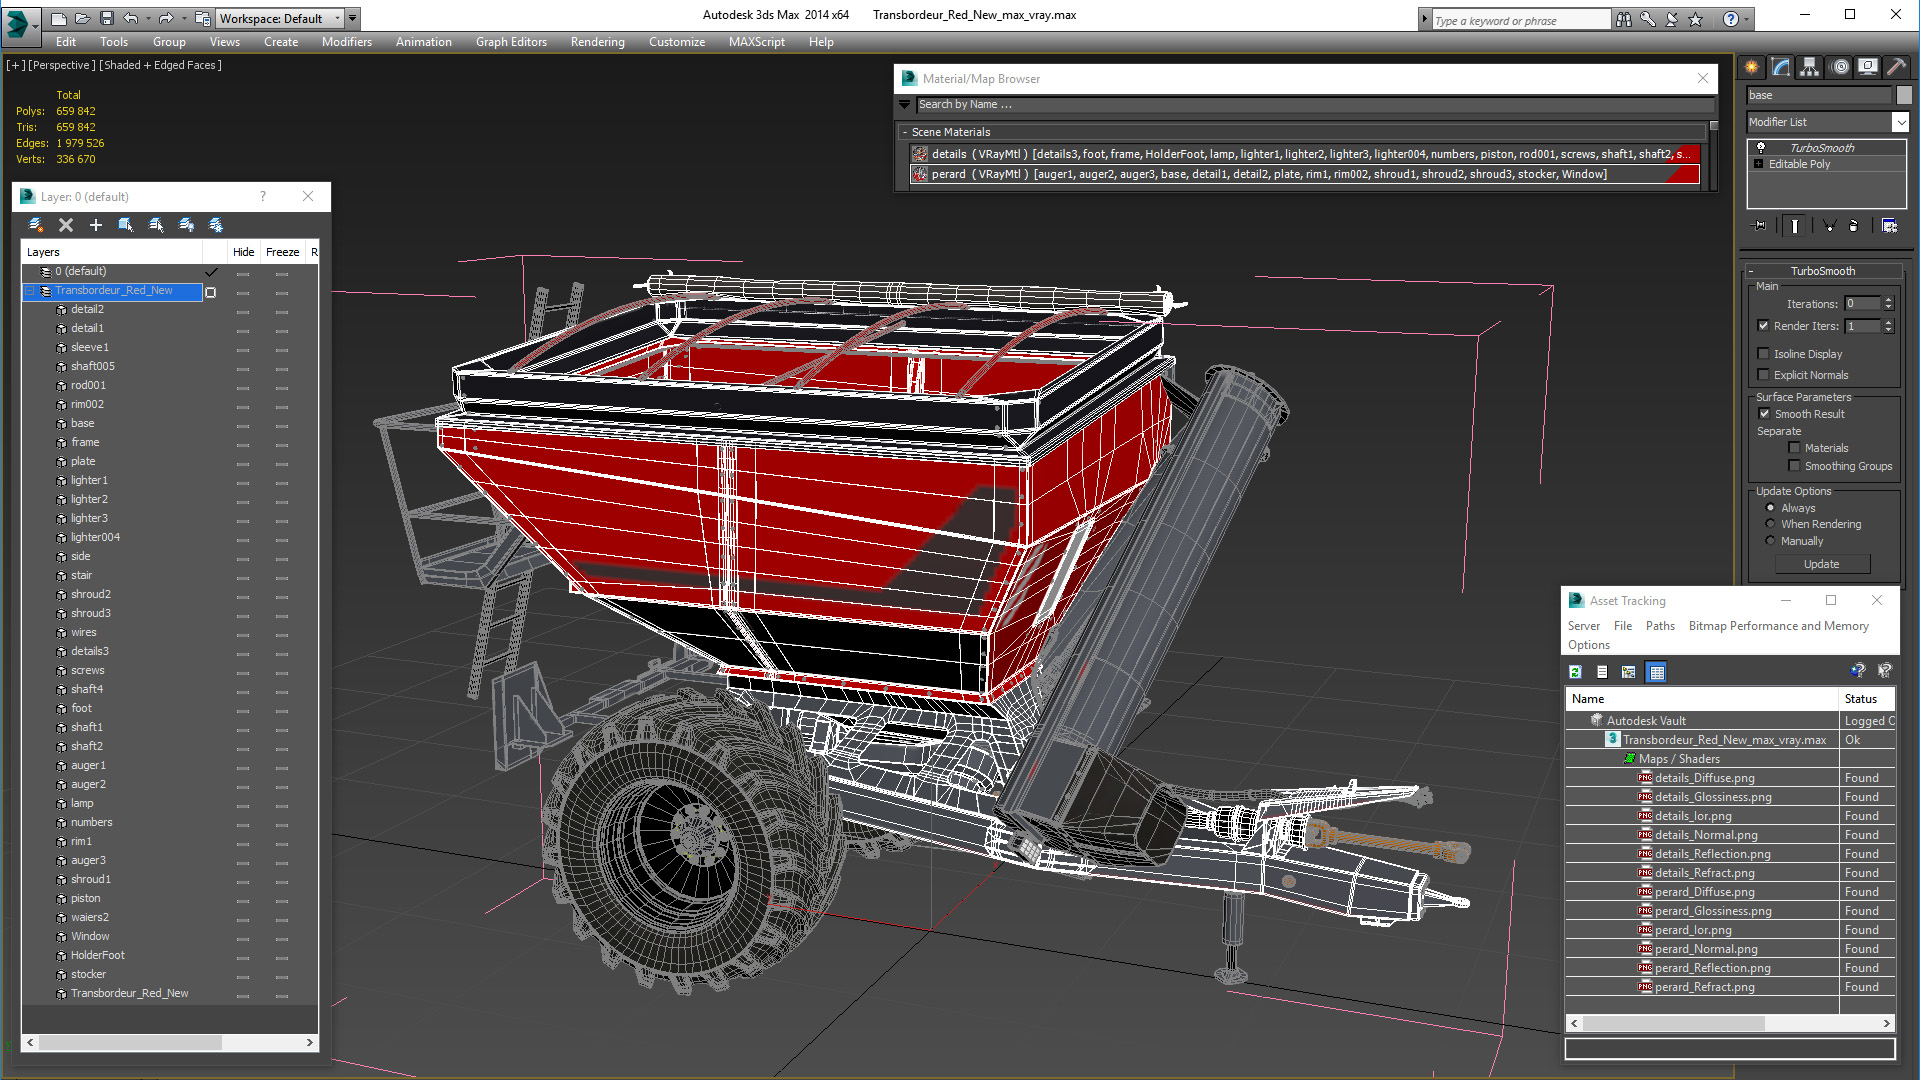This screenshot has height=1080, width=1920.
Task: Open Paths menu in Asset Tracking
Action: (1659, 626)
